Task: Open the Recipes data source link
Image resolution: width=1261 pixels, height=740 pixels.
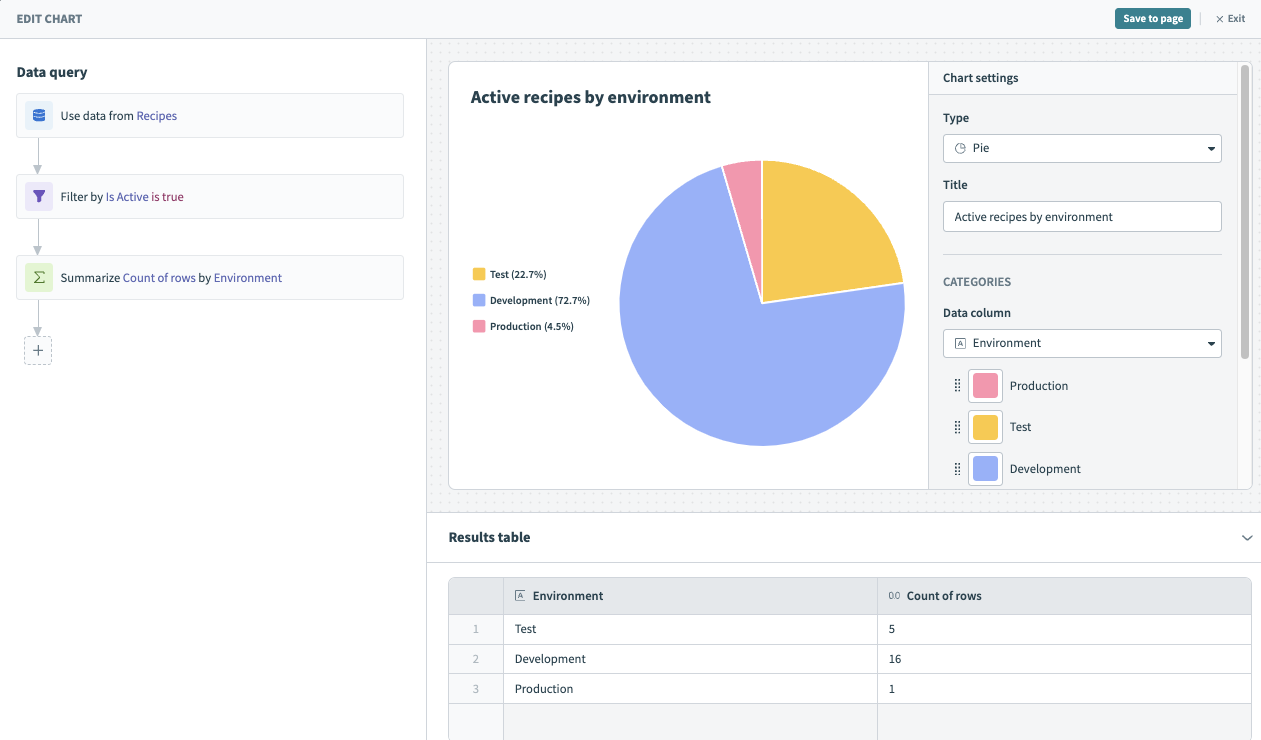Action: click(157, 116)
